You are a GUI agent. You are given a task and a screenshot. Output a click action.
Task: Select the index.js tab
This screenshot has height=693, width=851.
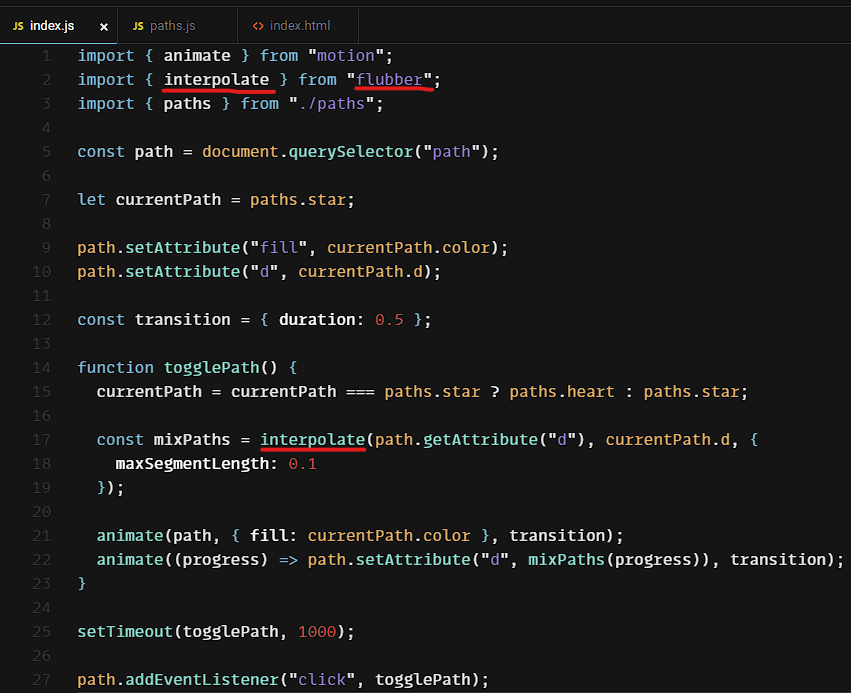[52, 25]
